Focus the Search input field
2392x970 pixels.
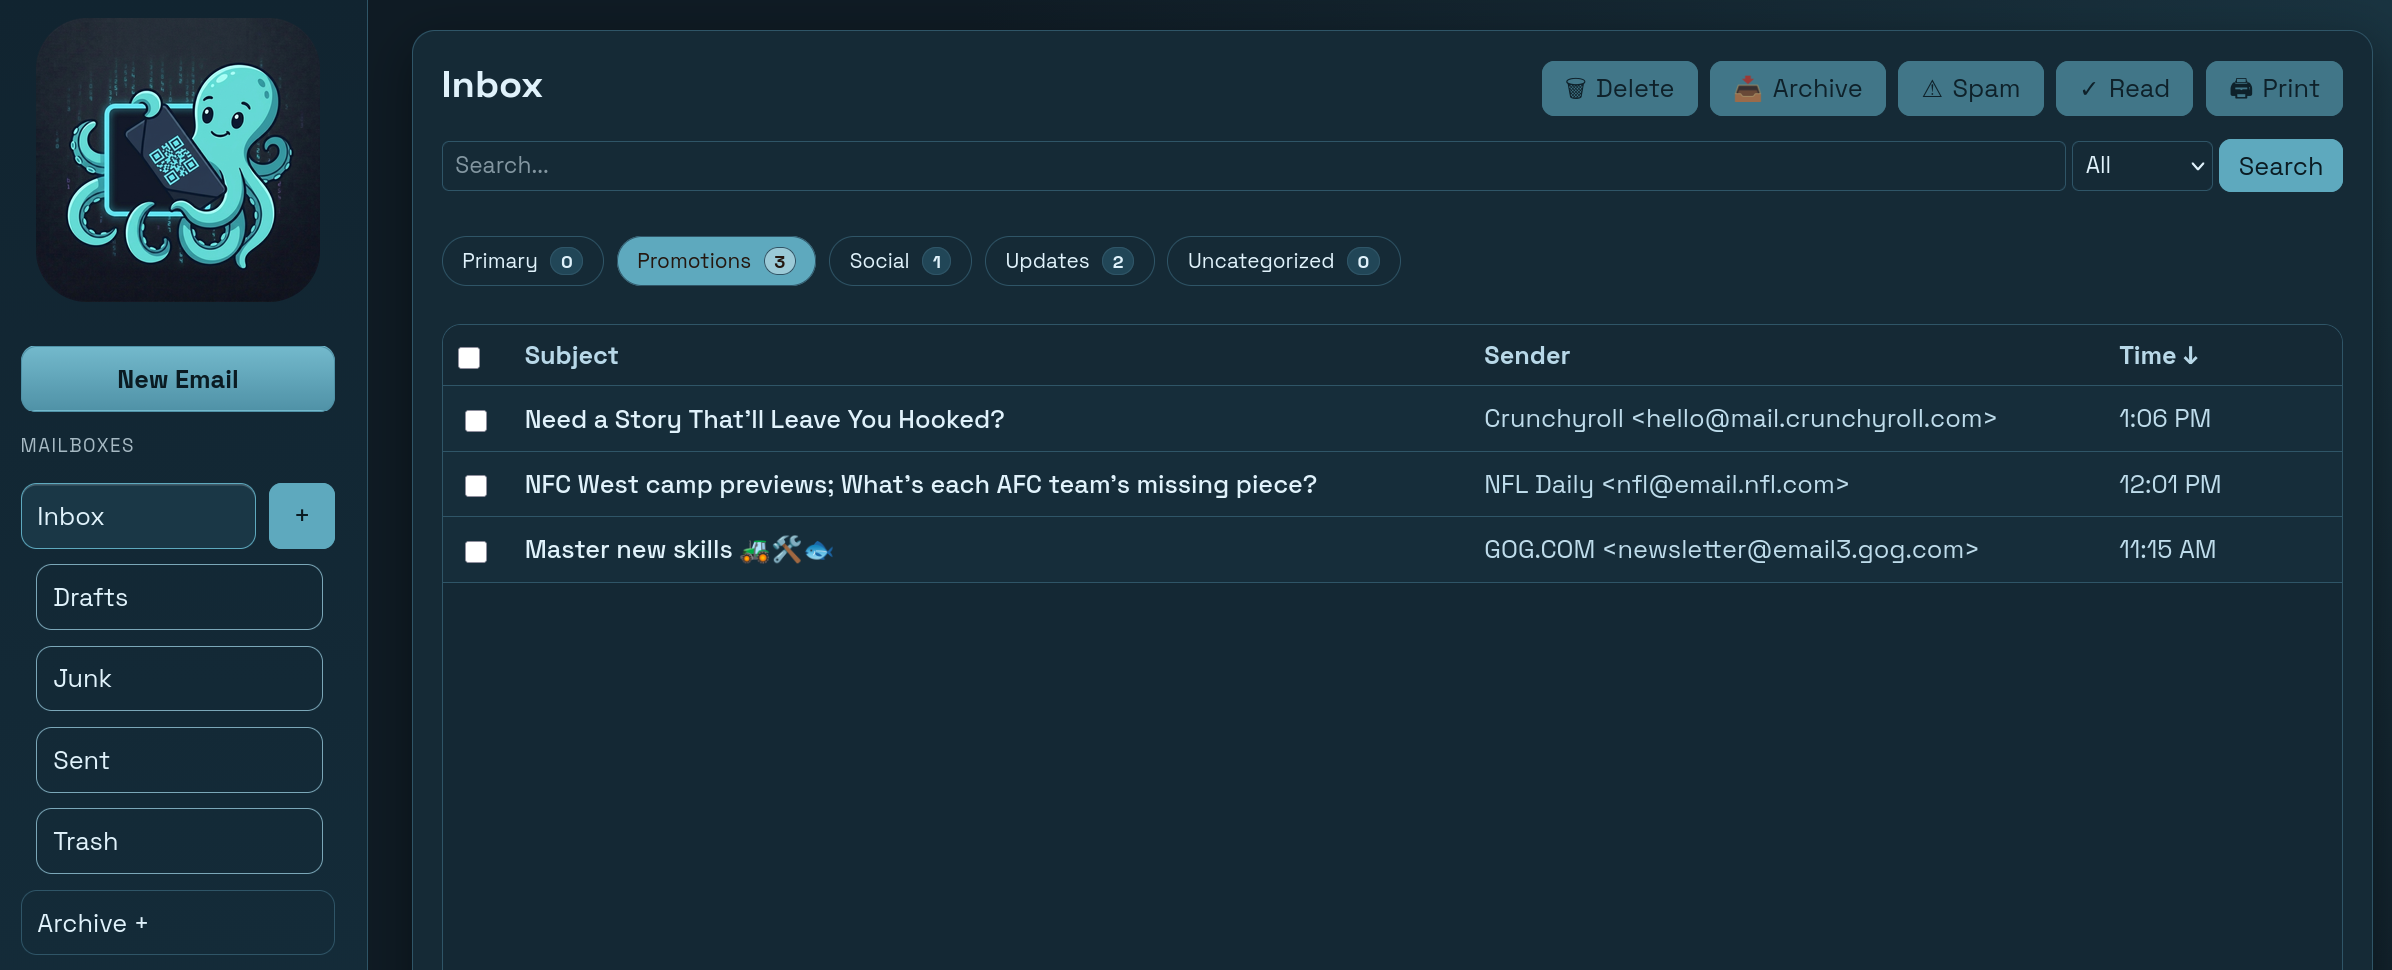(x=1253, y=166)
